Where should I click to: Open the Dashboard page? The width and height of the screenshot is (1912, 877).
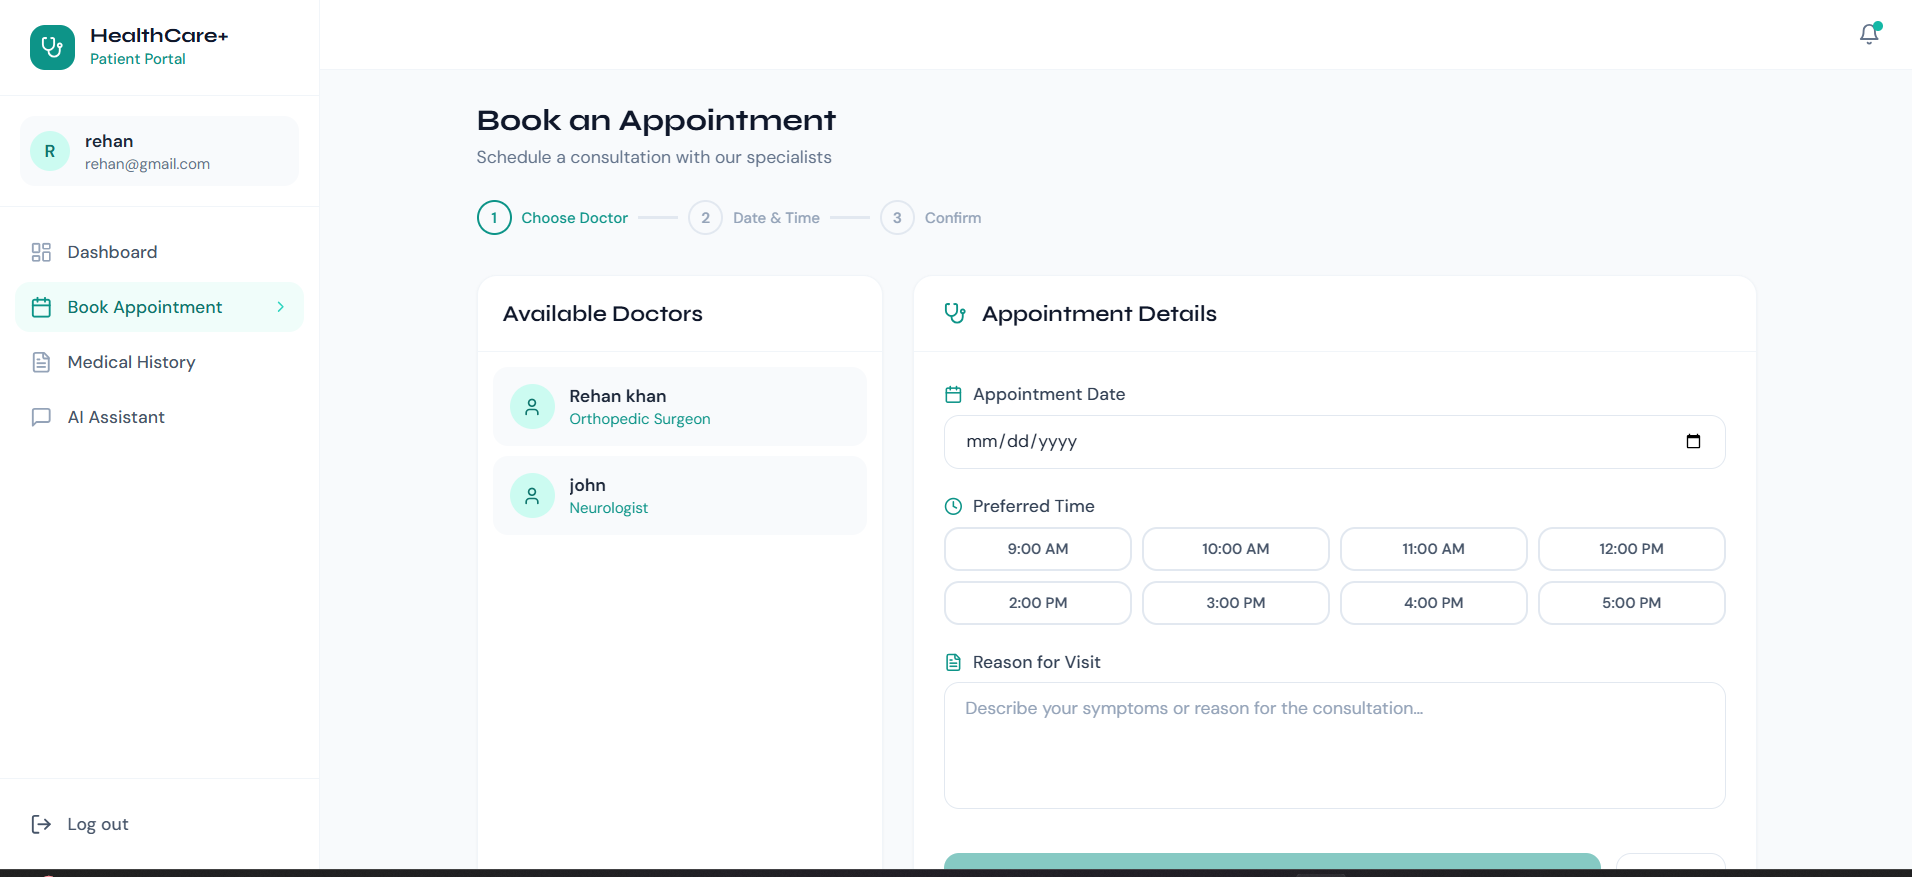(x=159, y=252)
